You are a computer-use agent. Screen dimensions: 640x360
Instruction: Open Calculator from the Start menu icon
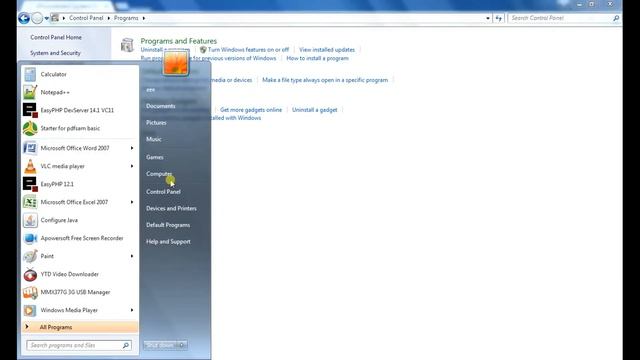(x=30, y=74)
